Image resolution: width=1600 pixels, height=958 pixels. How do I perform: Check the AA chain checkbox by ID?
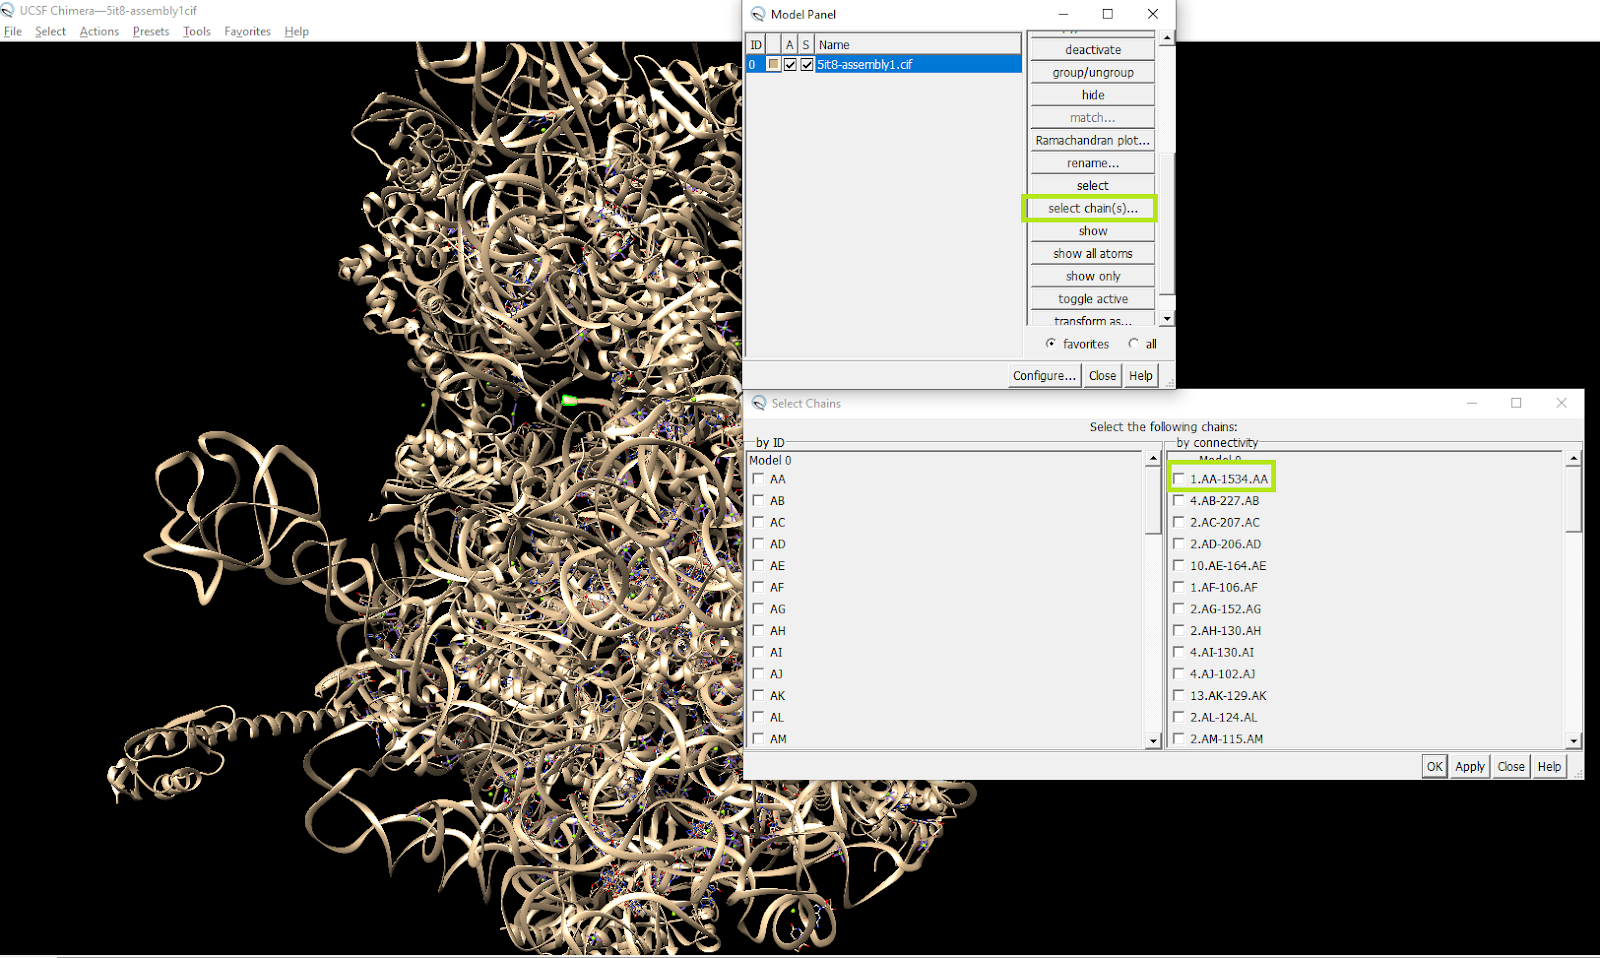(x=758, y=479)
